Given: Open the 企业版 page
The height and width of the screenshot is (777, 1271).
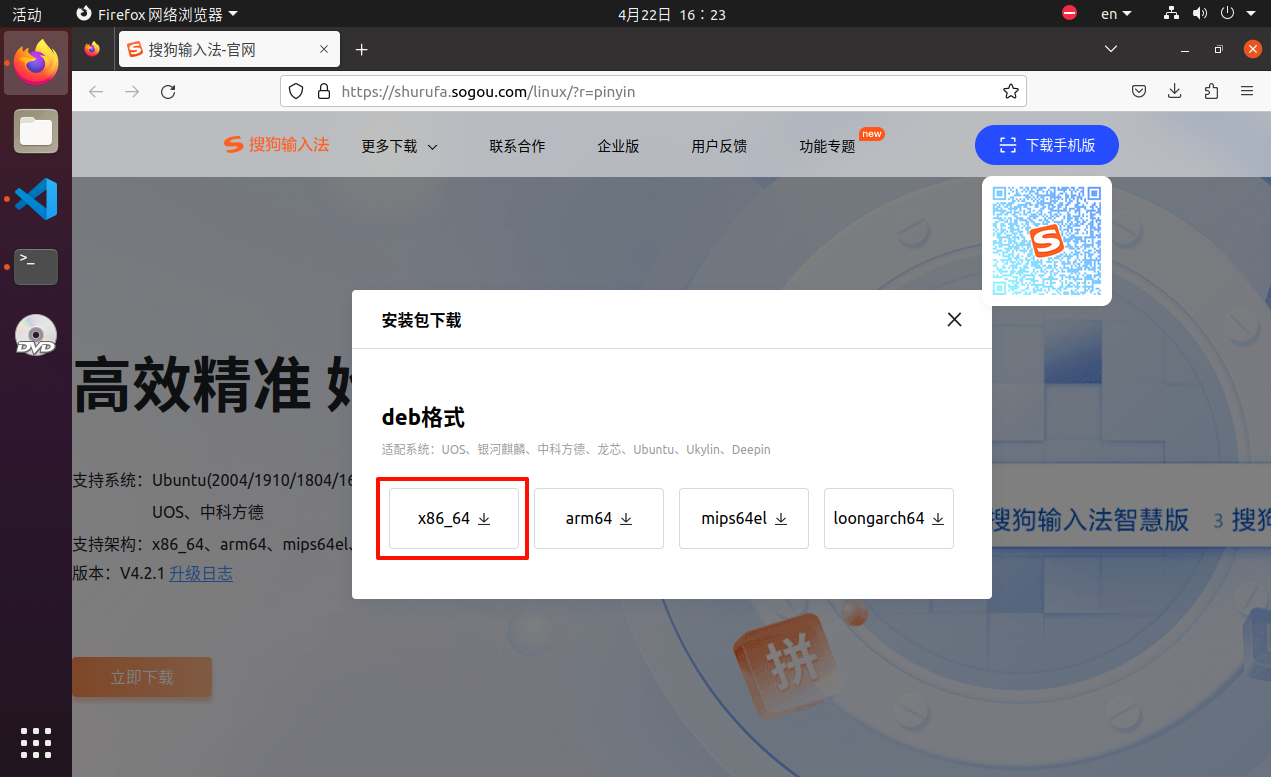Looking at the screenshot, I should [x=618, y=146].
